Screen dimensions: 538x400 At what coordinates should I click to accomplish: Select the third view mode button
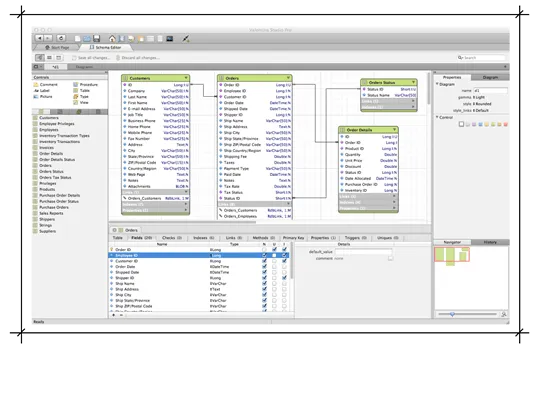pos(58,58)
